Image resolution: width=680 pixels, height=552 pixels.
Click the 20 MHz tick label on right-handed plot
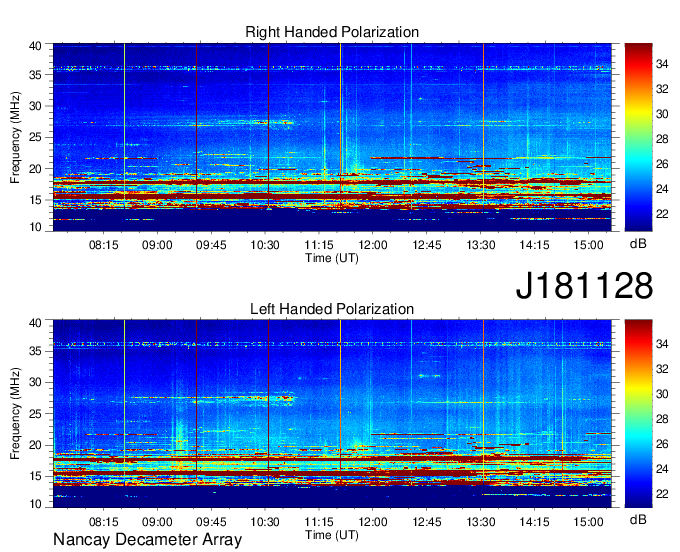[35, 169]
